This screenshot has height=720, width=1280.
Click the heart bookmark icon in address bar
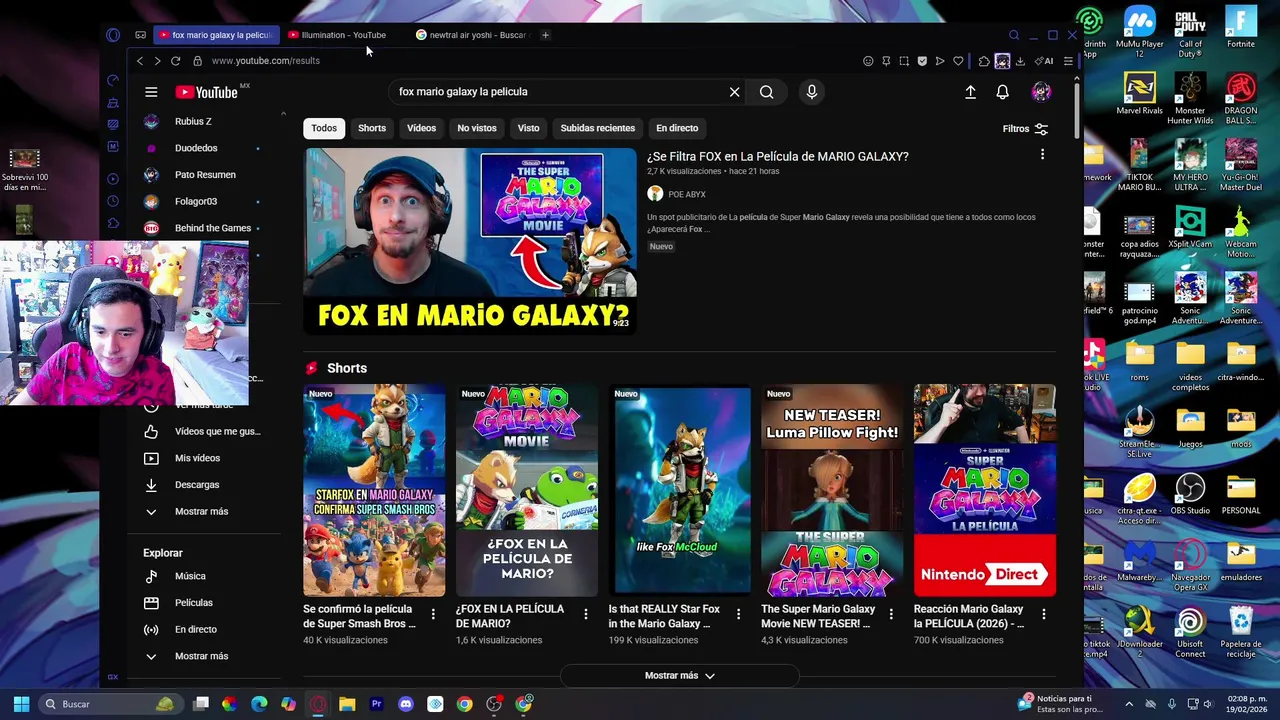click(x=958, y=61)
